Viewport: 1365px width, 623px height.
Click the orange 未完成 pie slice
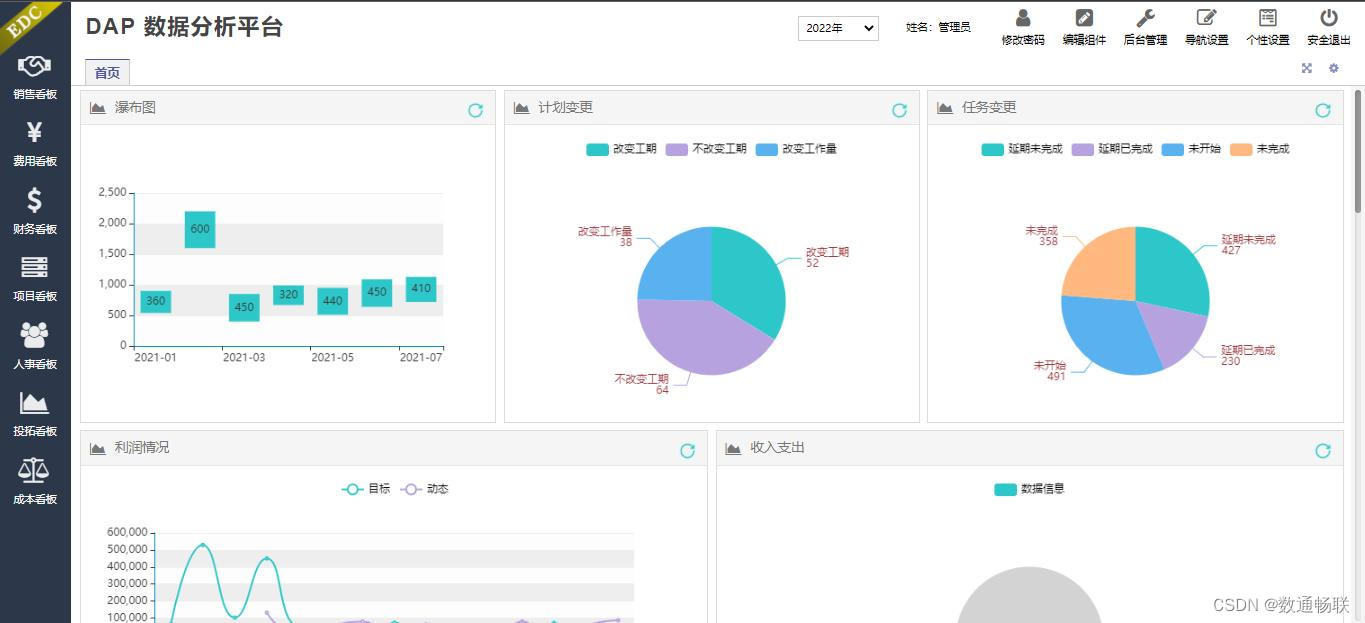(1101, 266)
